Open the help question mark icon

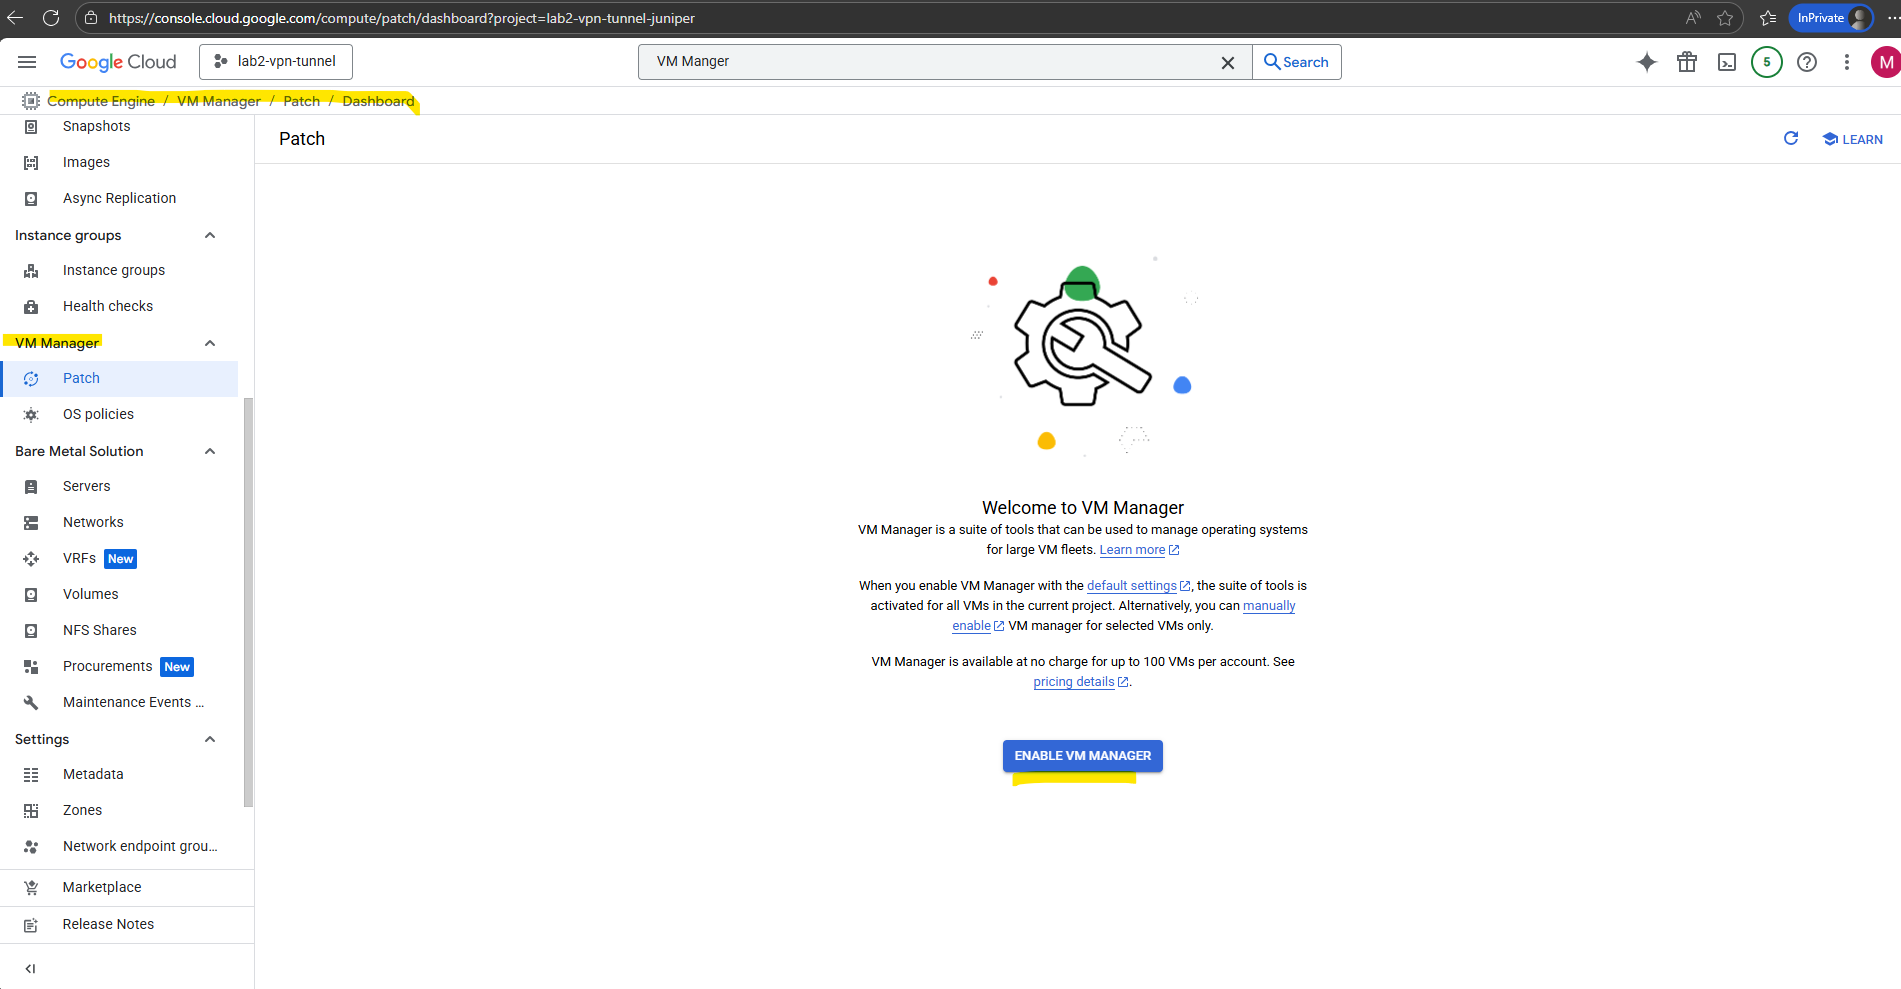pos(1807,62)
